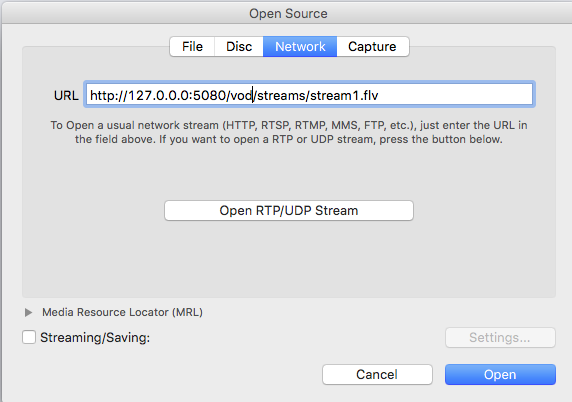Enable the Streaming/Saving checkbox
572x402 pixels.
click(29, 337)
